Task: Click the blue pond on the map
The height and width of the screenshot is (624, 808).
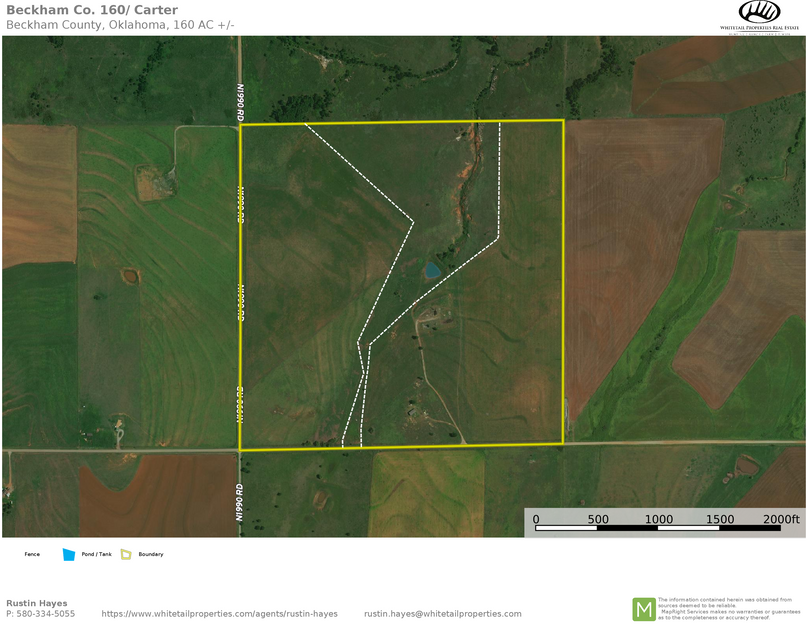Action: pos(432,270)
